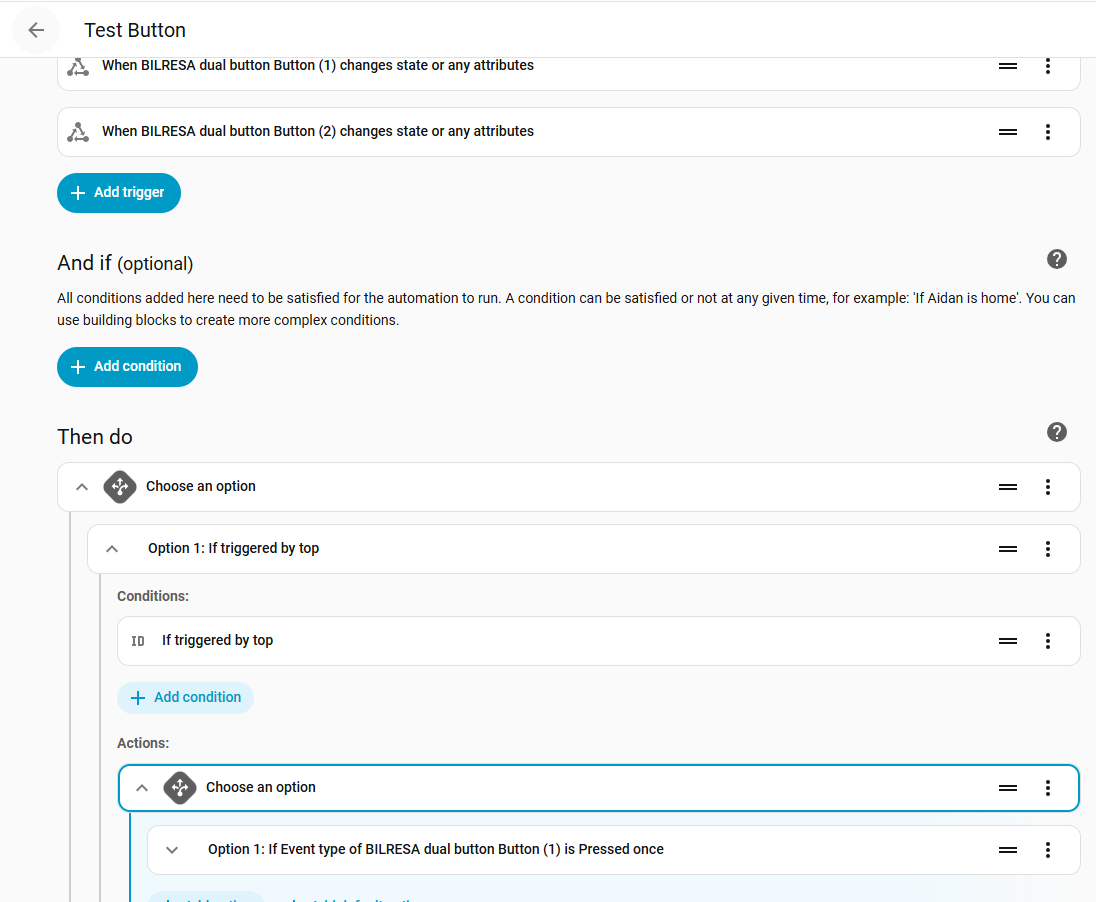Click the Add trigger button
Screen dimensions: 1096x902
click(x=119, y=193)
